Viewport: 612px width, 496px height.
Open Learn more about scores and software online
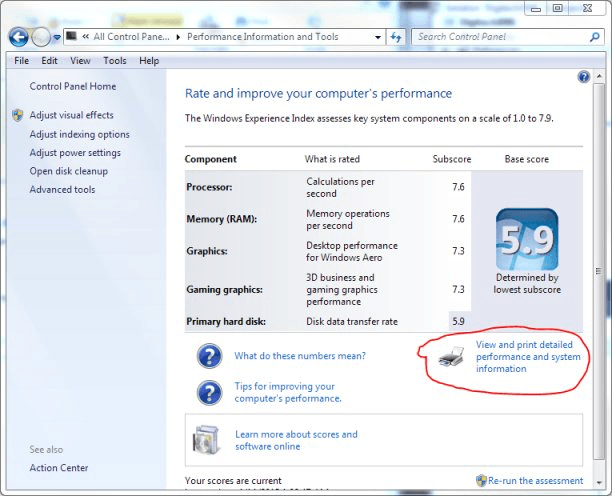296,441
